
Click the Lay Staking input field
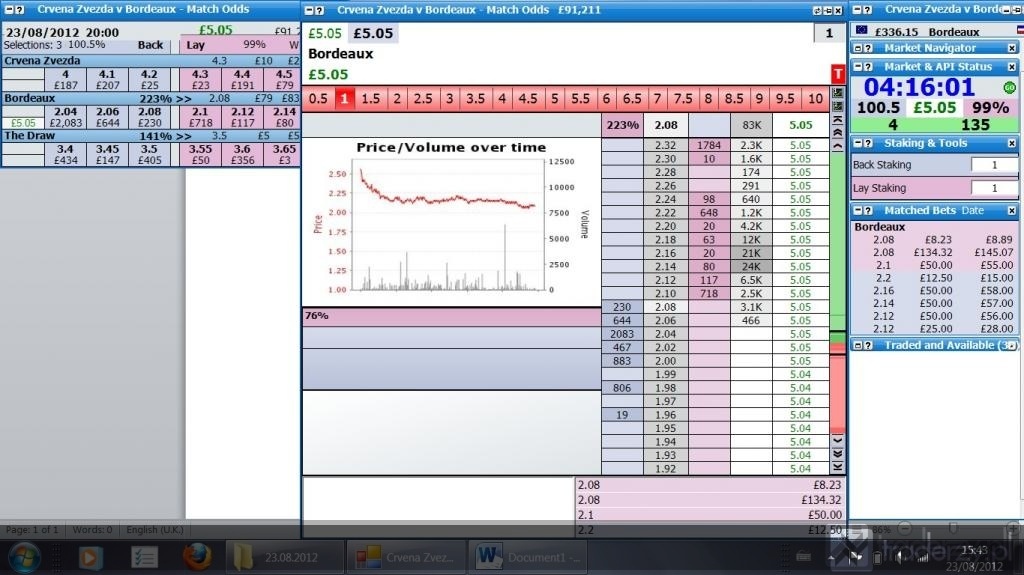coord(994,188)
